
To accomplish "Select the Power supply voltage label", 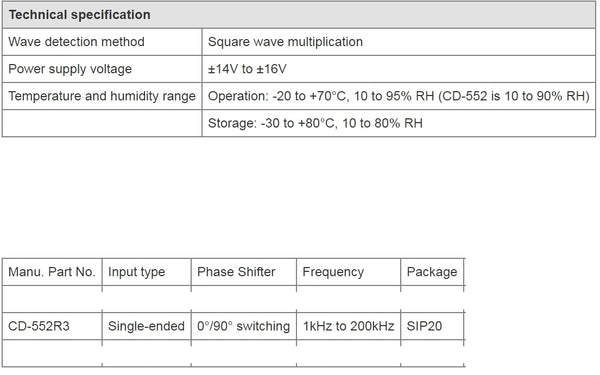I will (x=70, y=69).
